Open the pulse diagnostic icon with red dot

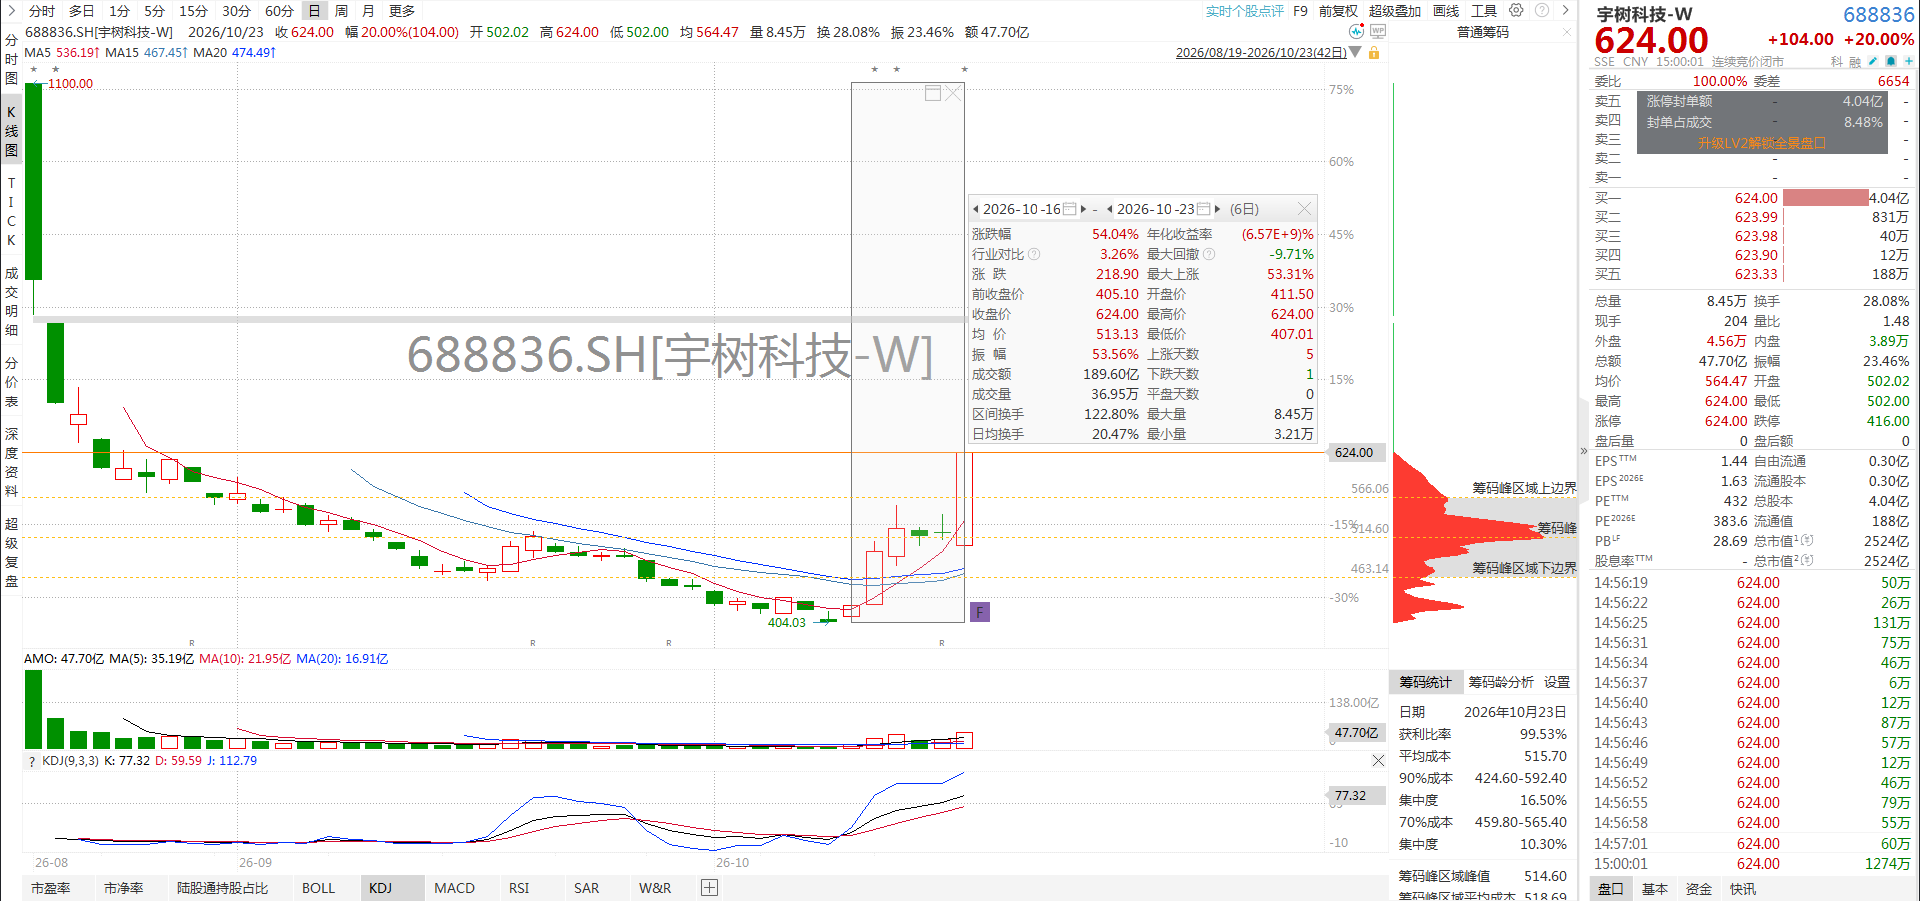[x=1356, y=31]
